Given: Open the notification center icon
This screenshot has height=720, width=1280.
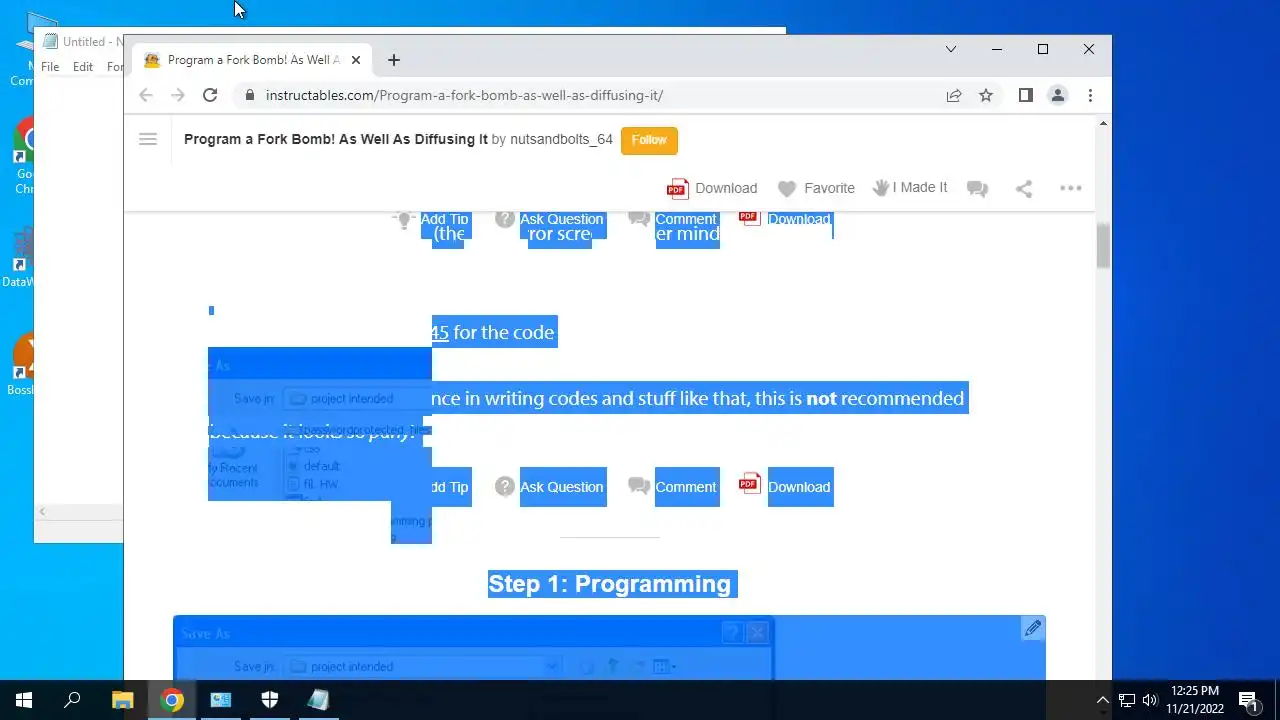Looking at the screenshot, I should [1248, 700].
